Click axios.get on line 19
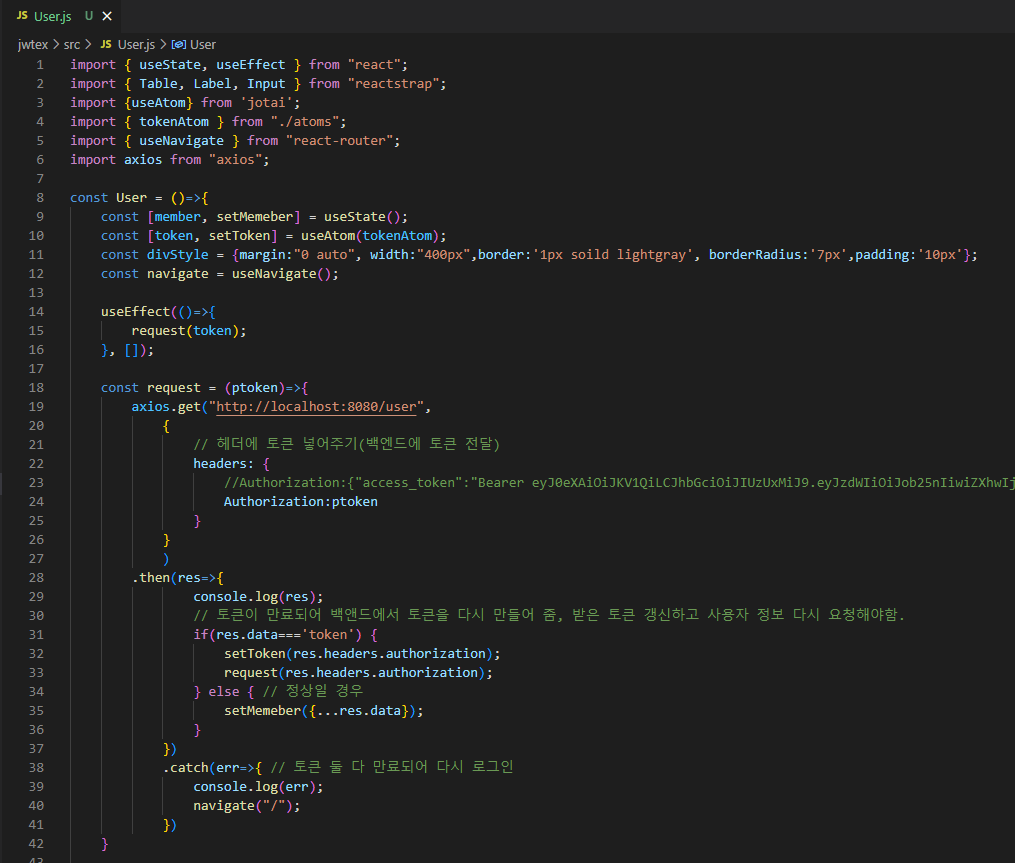1015x863 pixels. [x=166, y=407]
